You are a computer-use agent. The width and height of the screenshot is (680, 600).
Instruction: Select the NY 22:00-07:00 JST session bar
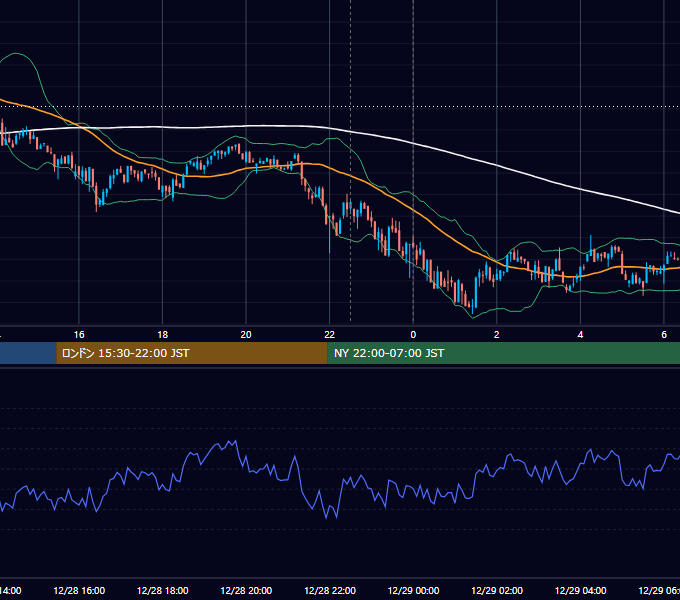coord(503,353)
